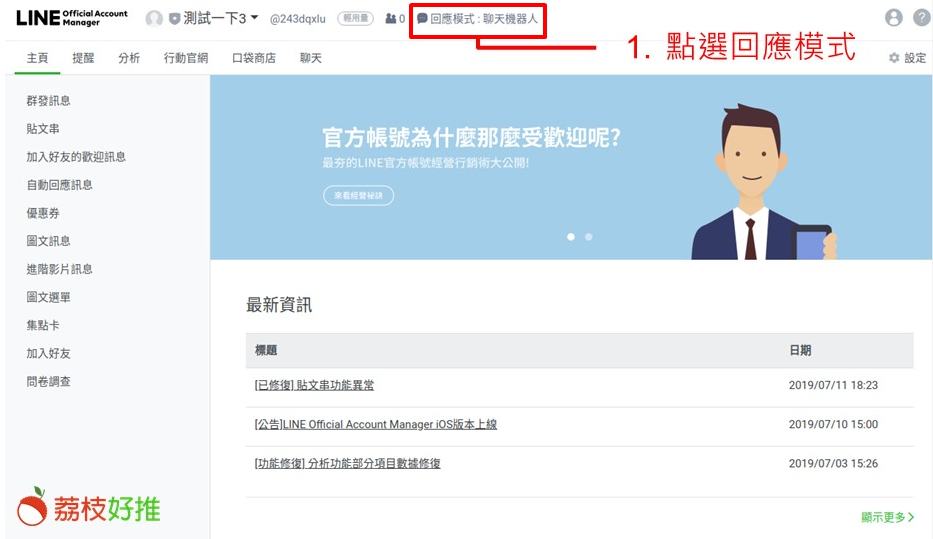
Task: Switch to the 分析 tab
Action: point(129,58)
